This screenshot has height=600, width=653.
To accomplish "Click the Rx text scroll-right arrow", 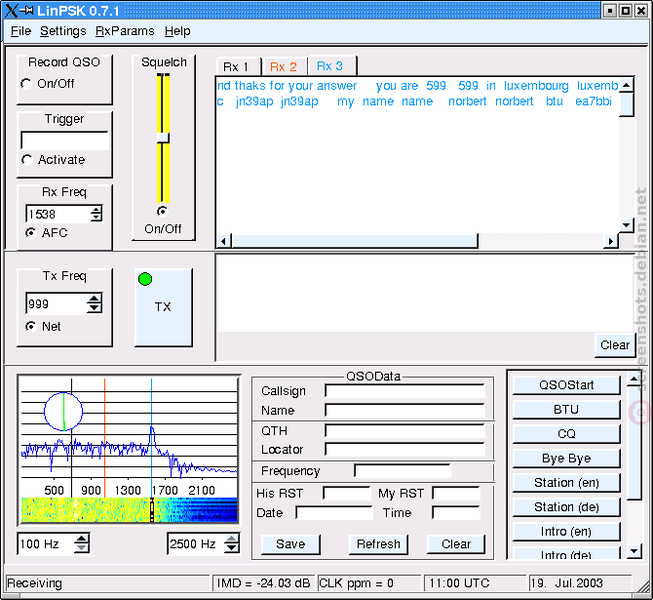I will click(x=611, y=241).
